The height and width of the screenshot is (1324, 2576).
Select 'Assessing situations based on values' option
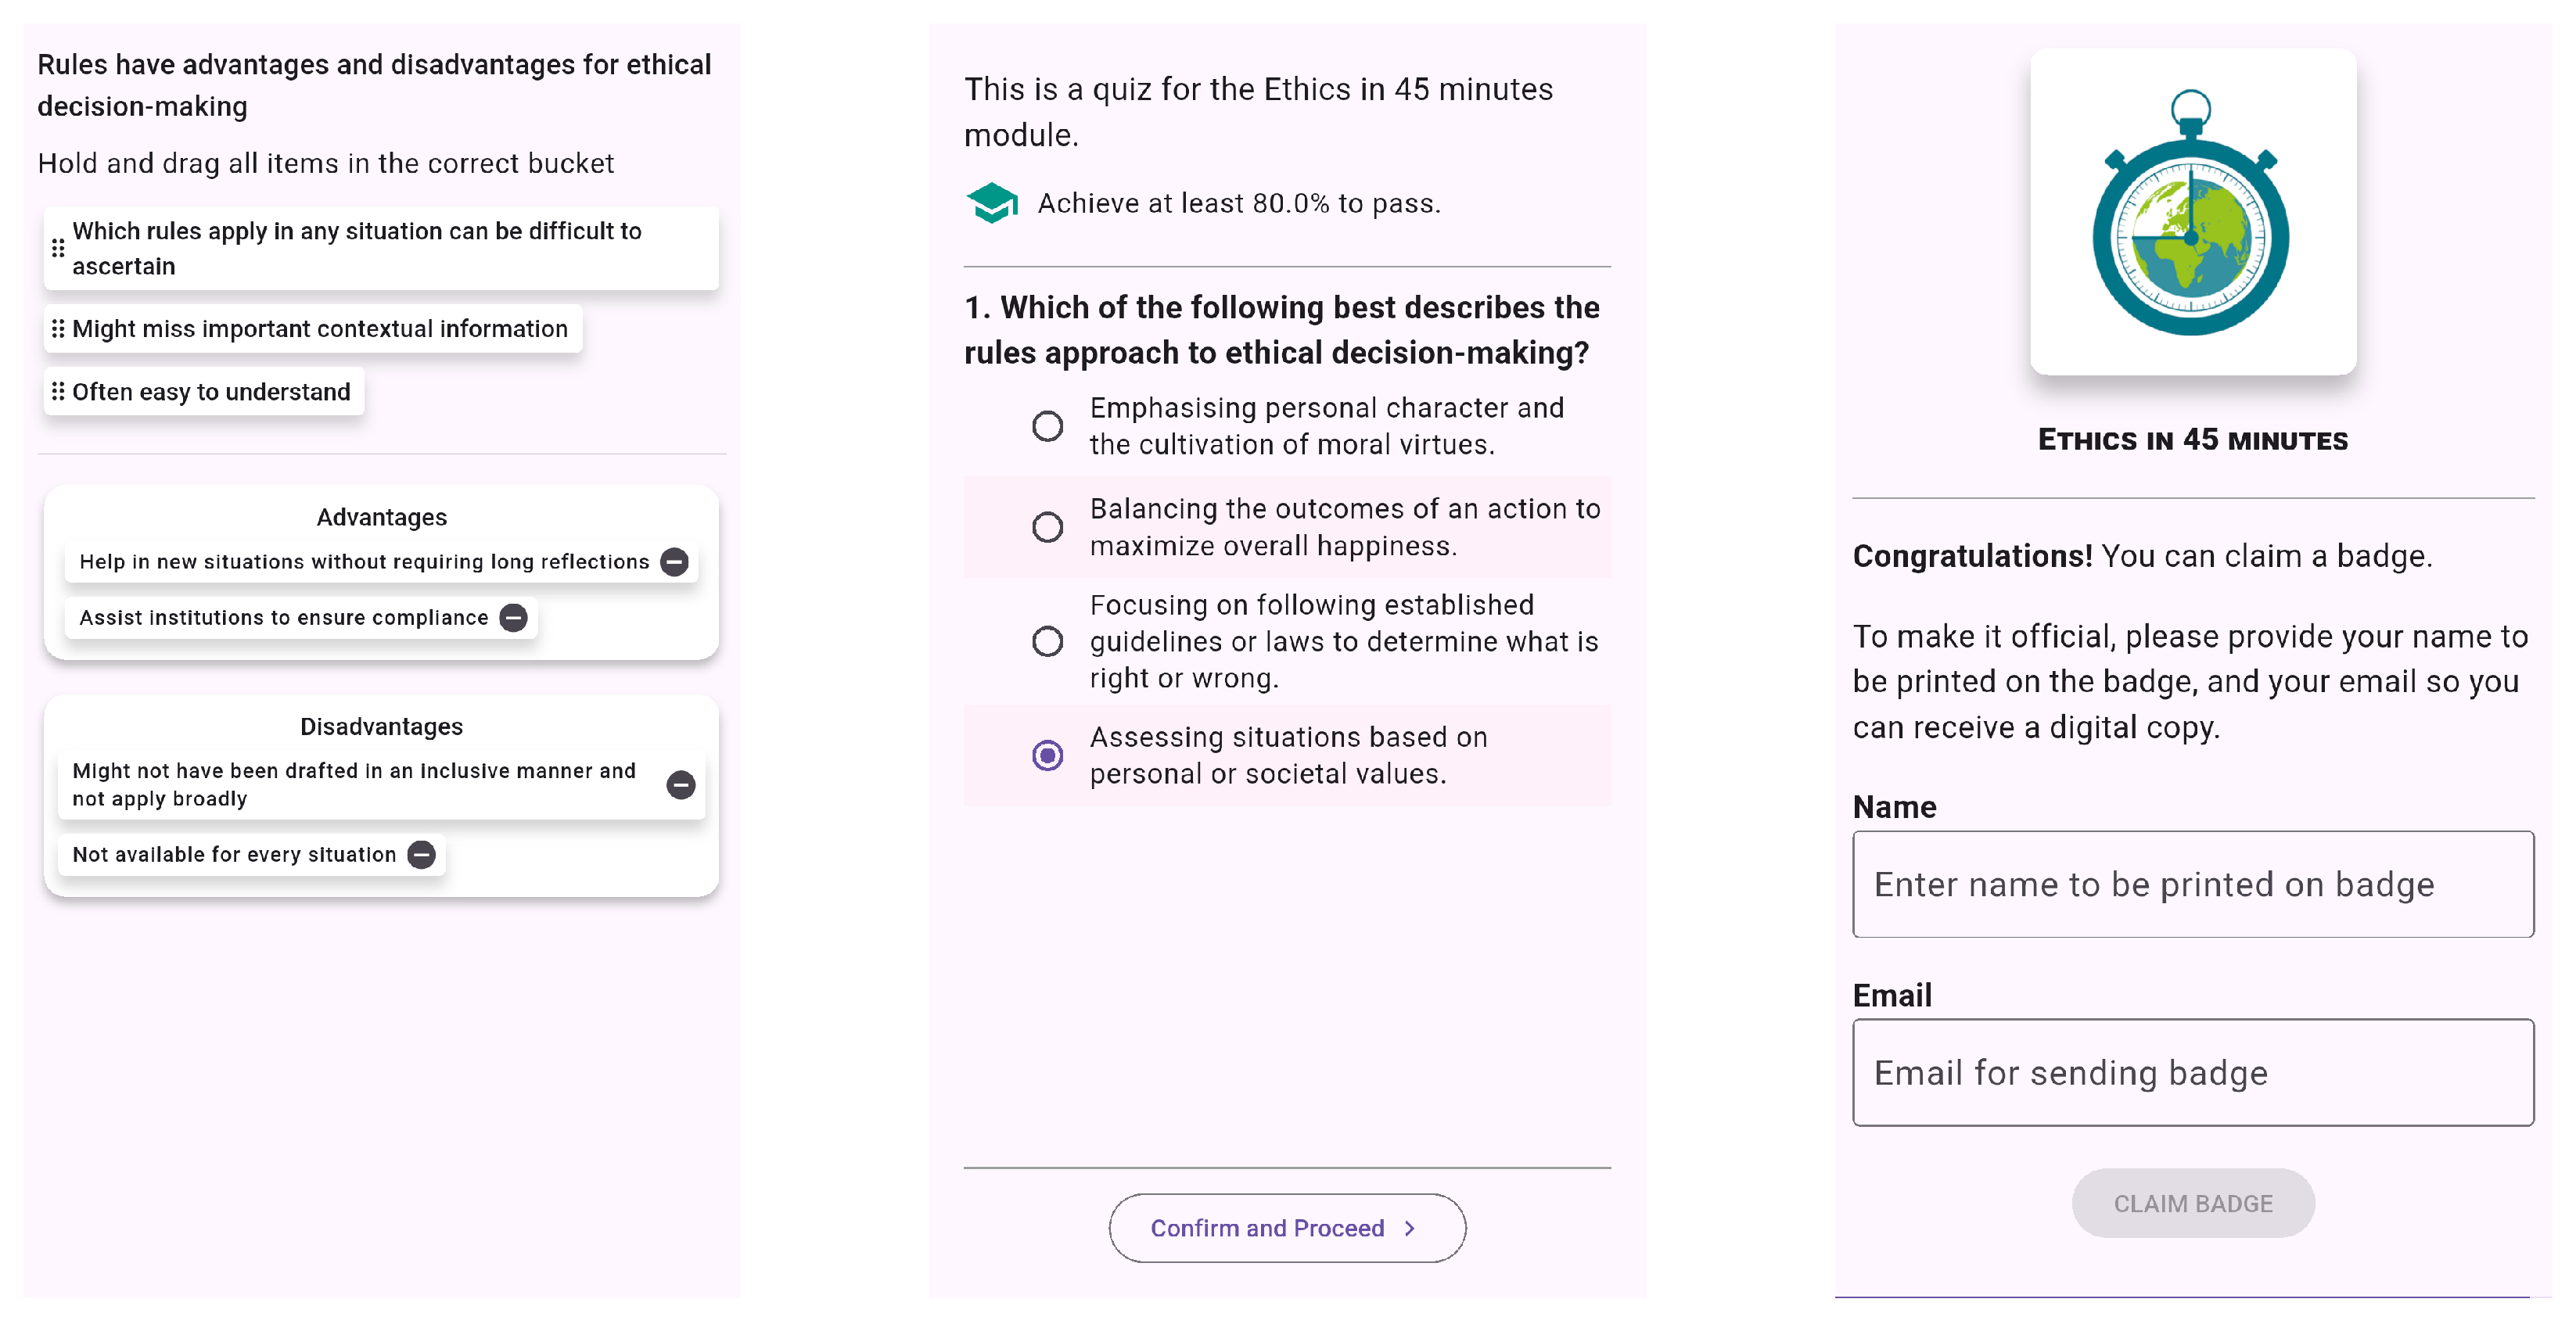[x=1047, y=755]
